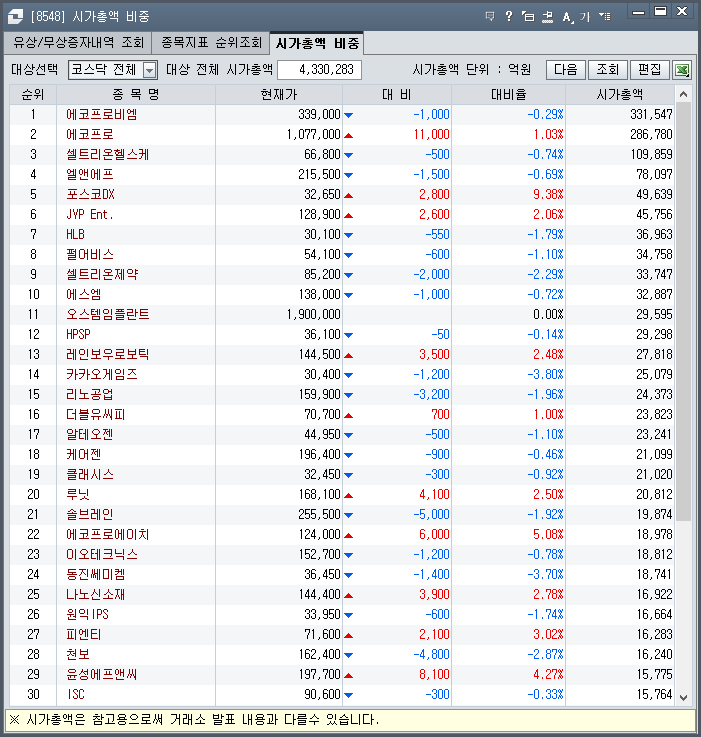Select 이오테크닉스 stock name
The image size is (701, 737).
(x=102, y=554)
